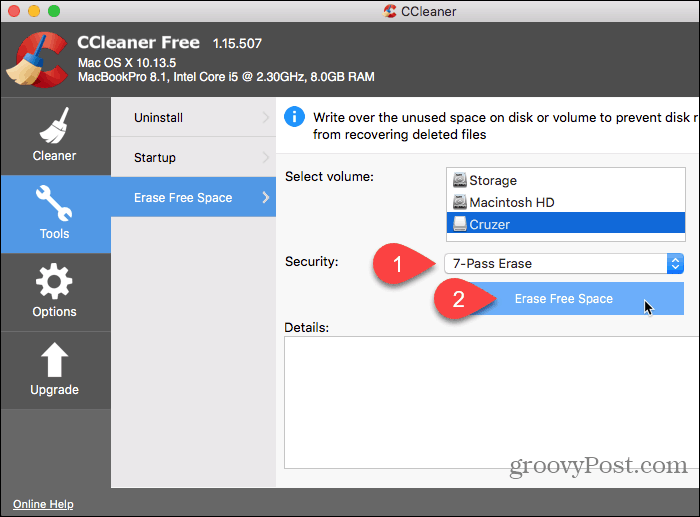
Task: Click the Erase Free Space chevron
Action: (266, 197)
